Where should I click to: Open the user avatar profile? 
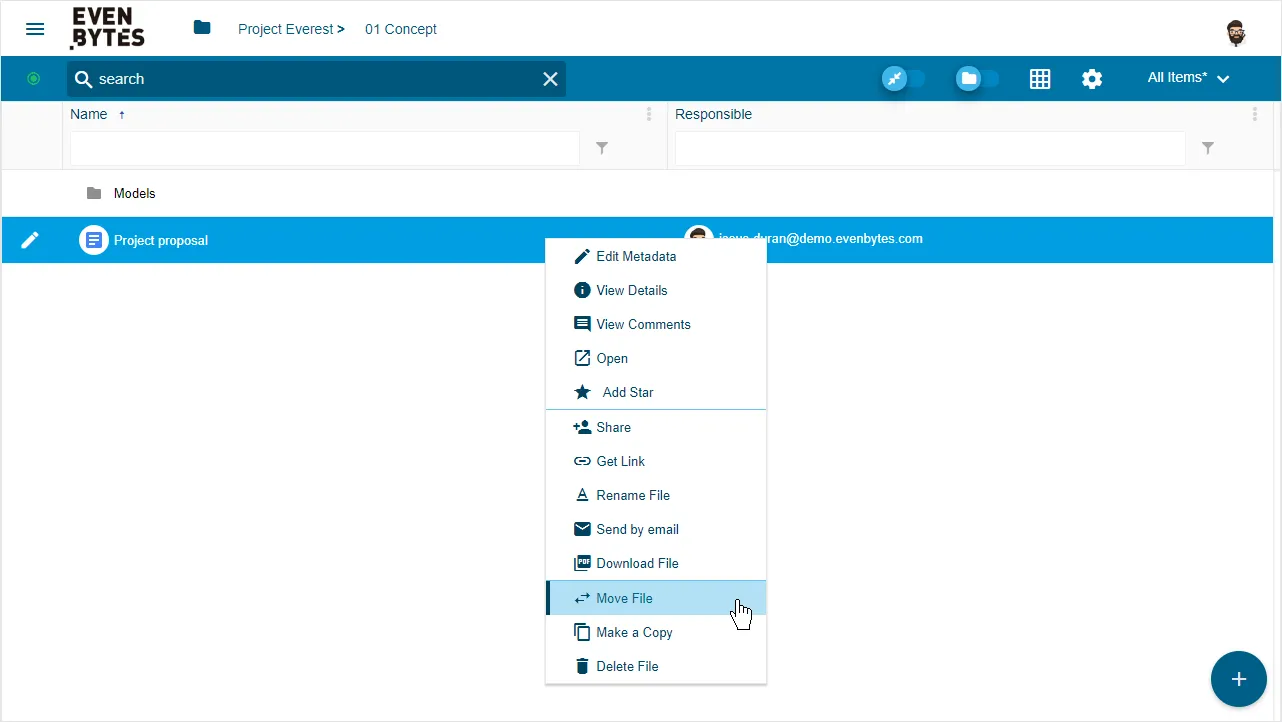tap(1236, 32)
